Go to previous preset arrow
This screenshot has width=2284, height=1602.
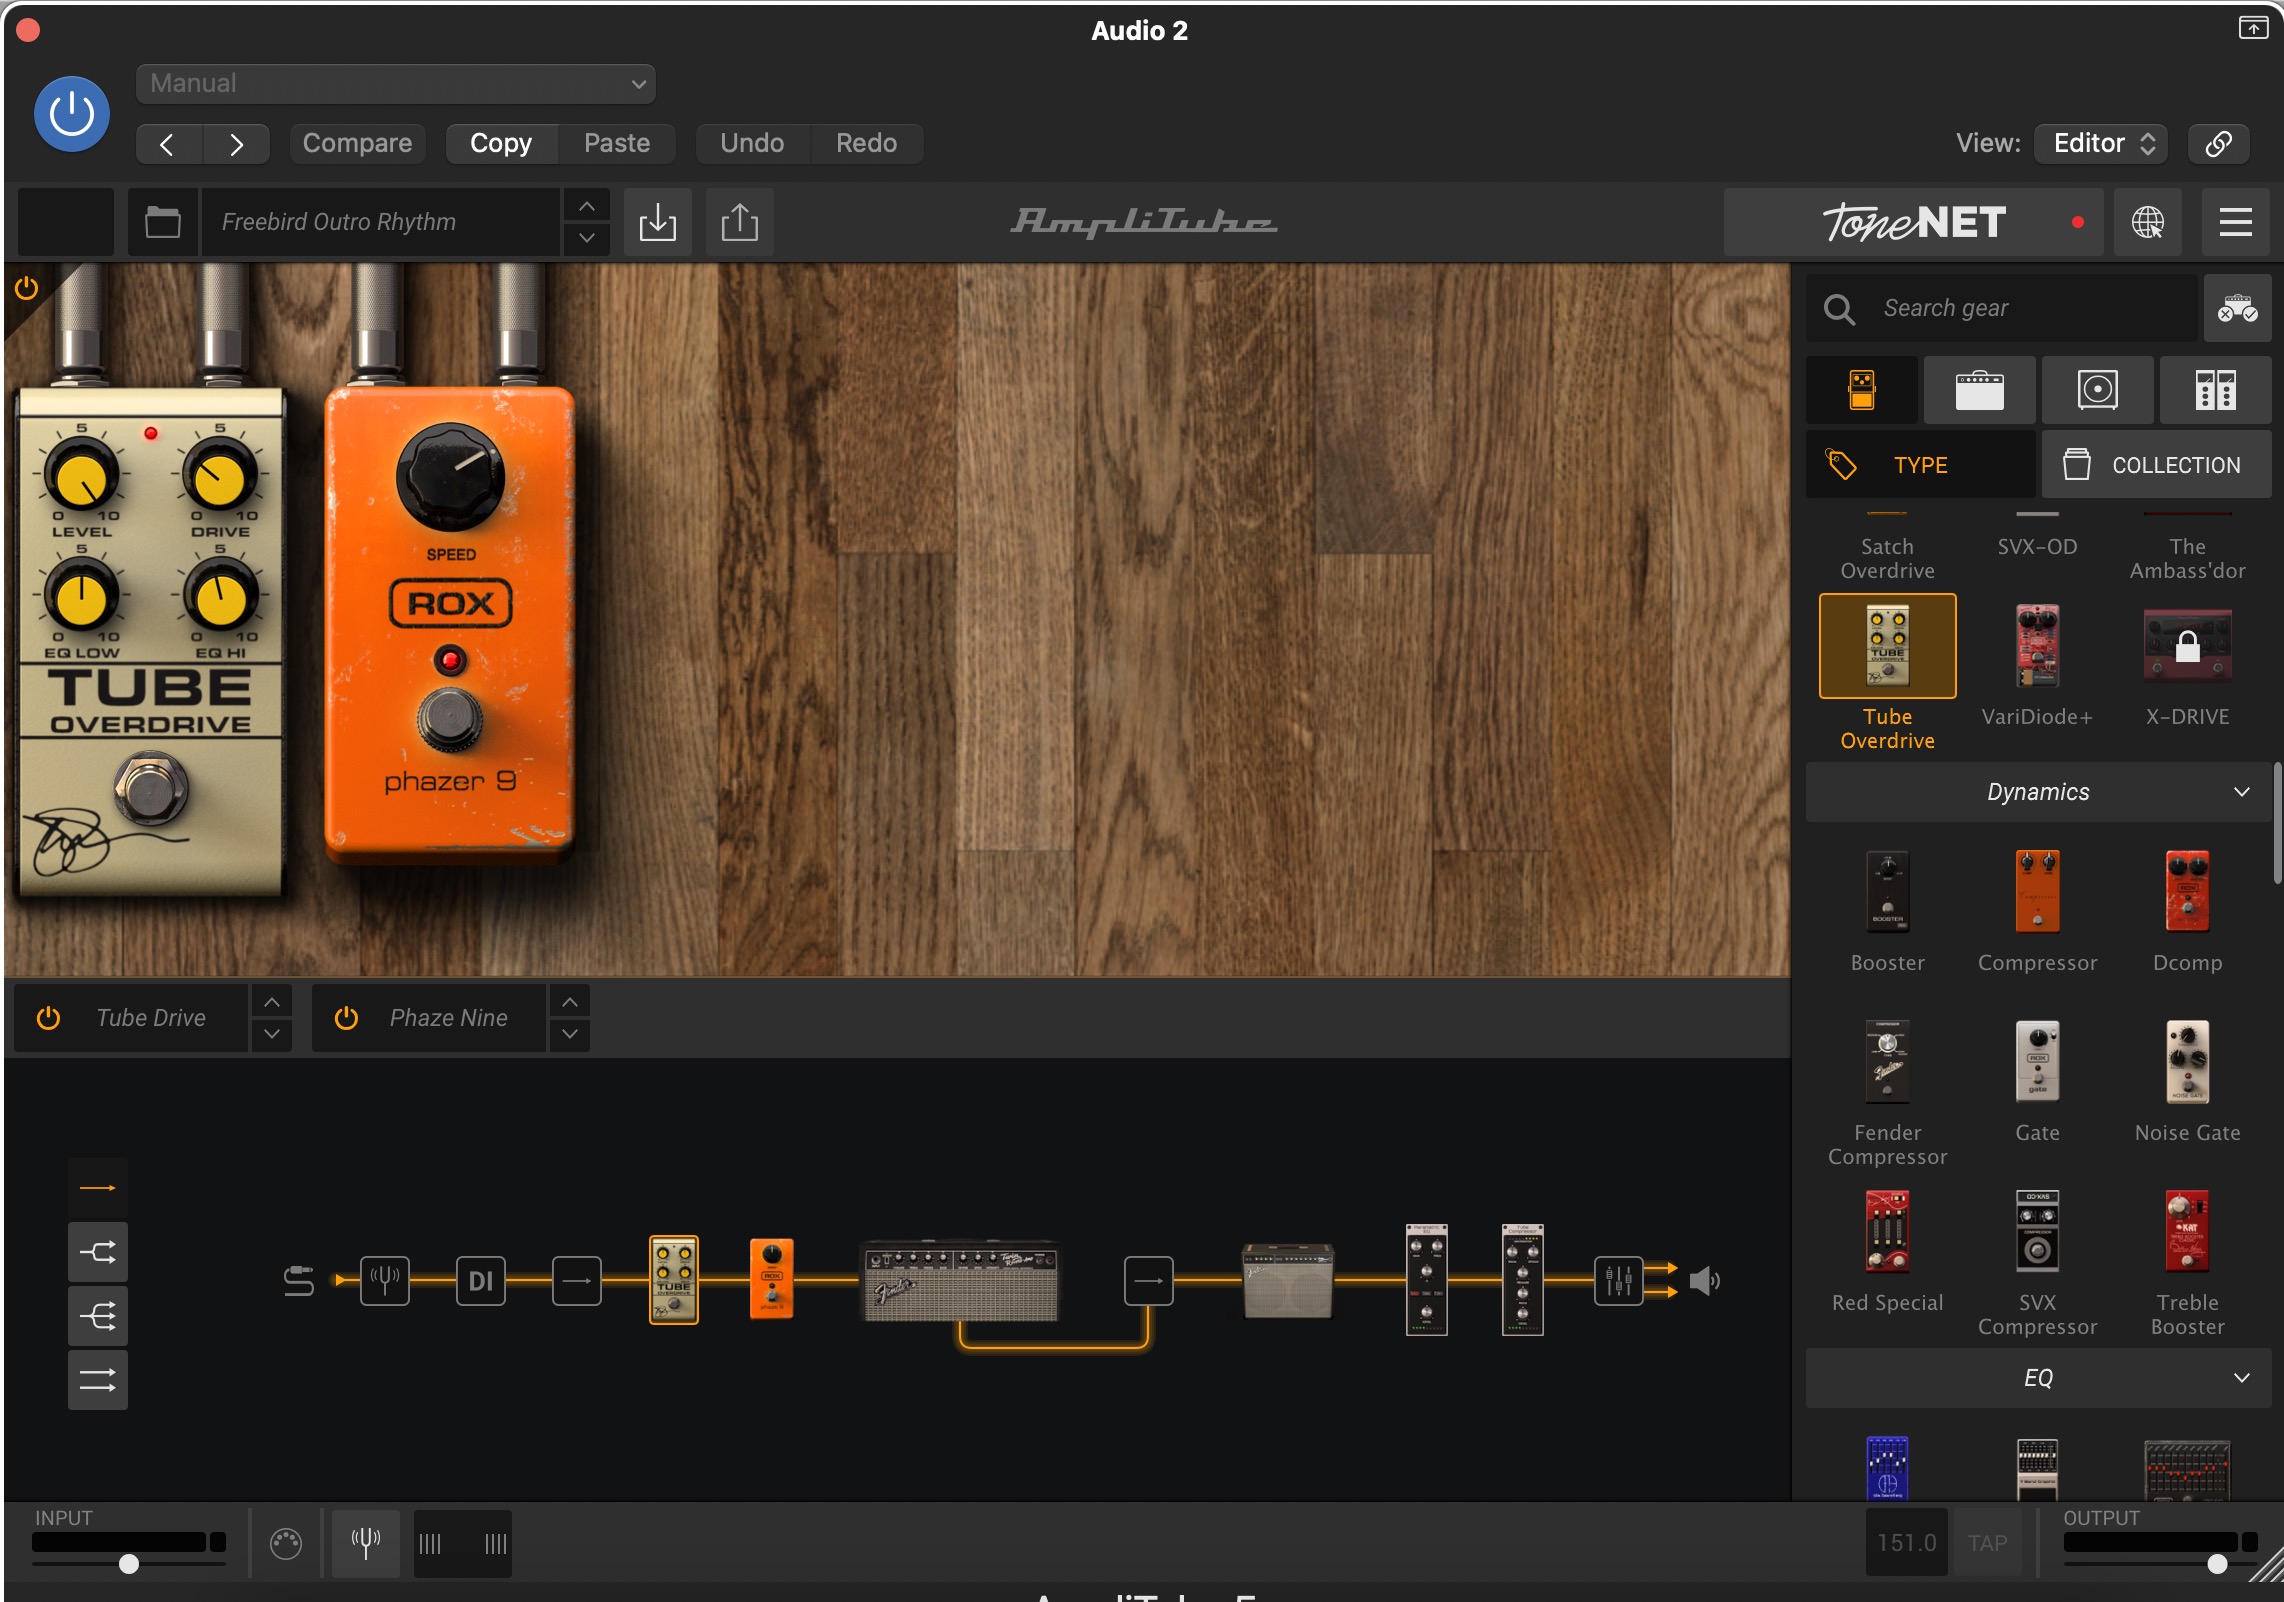tap(168, 144)
